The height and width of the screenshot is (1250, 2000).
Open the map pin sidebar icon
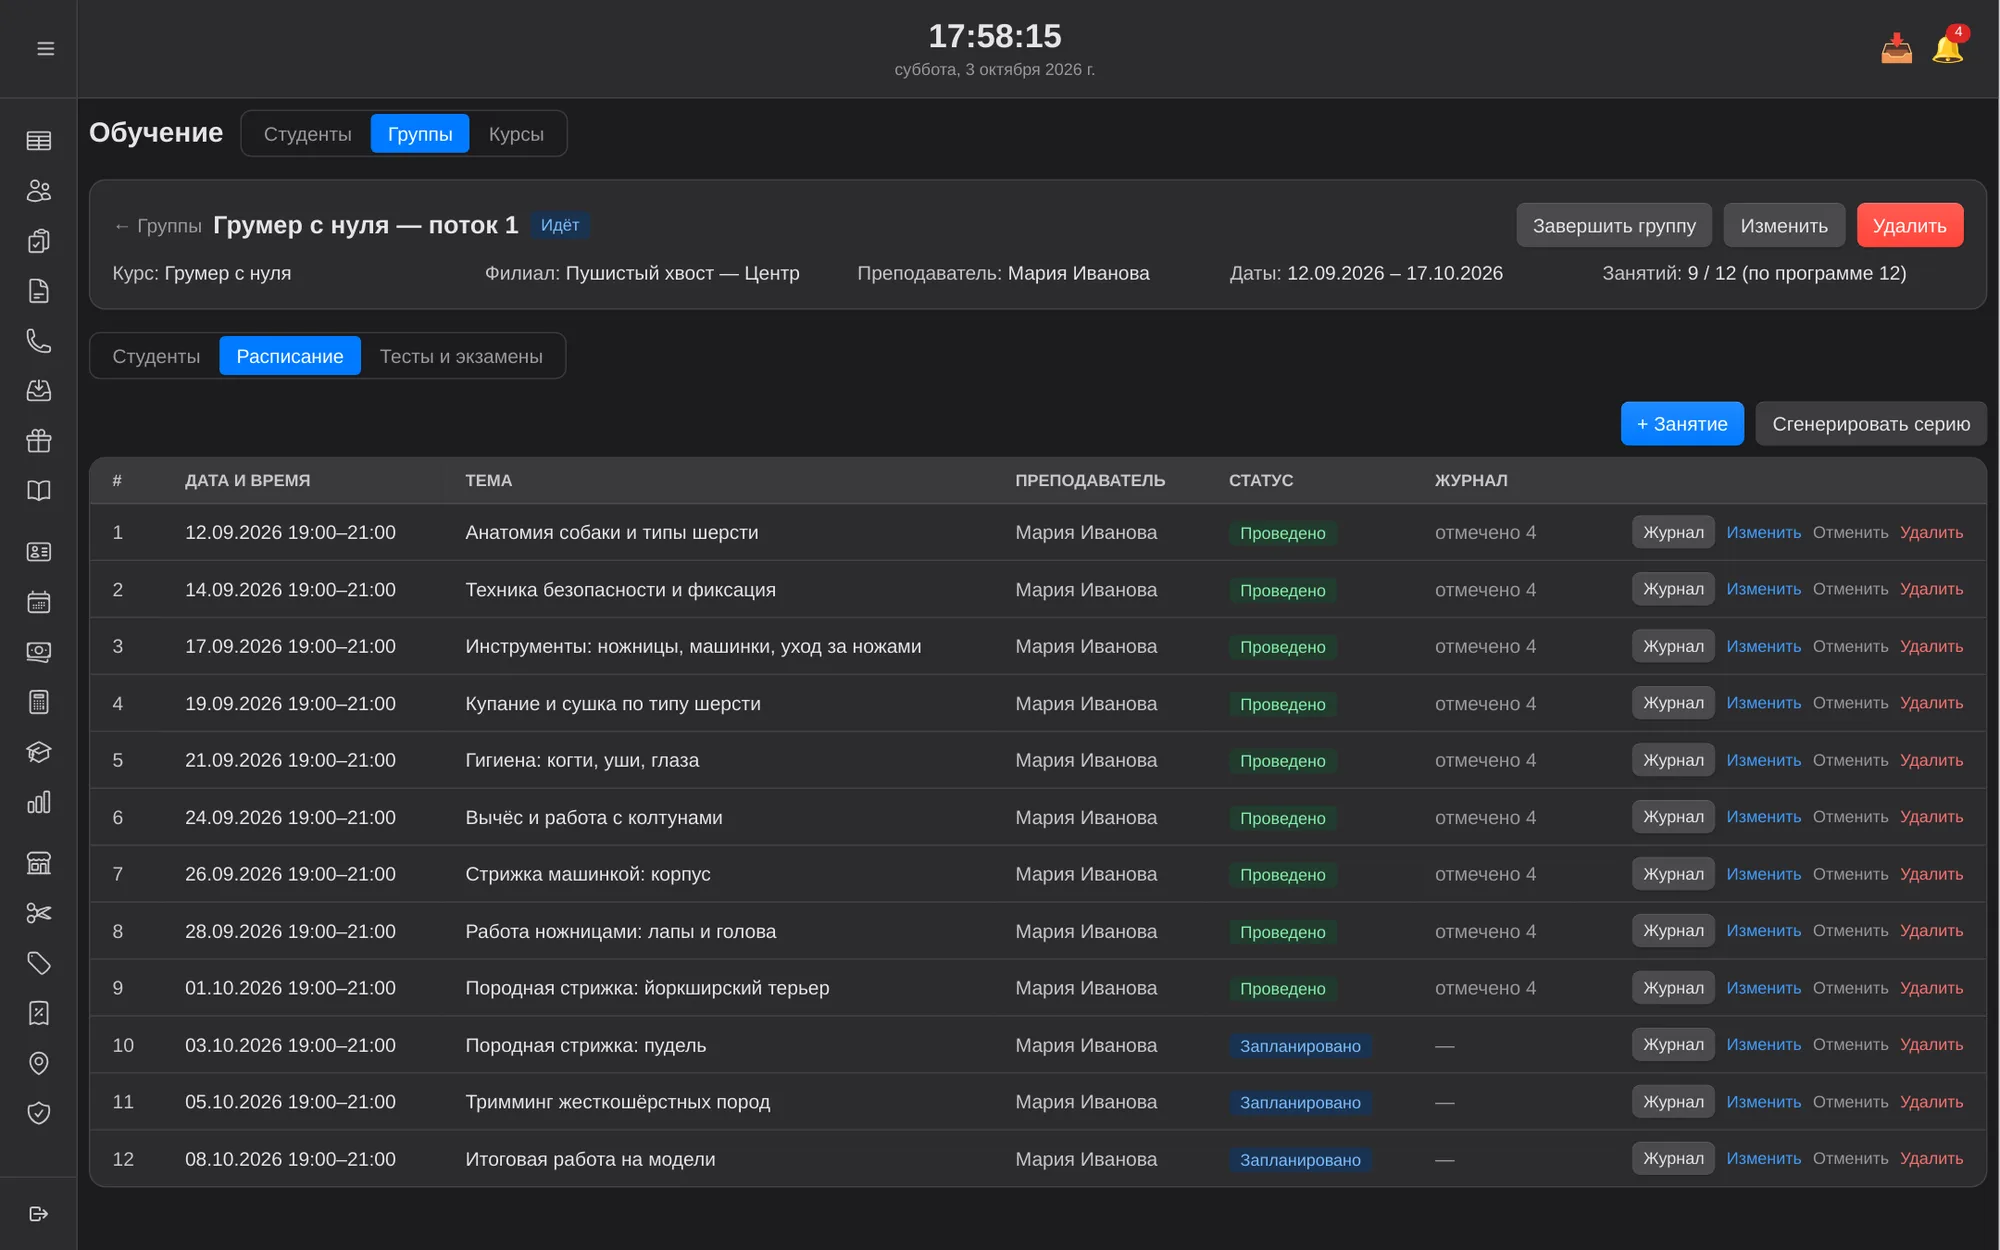39,1063
